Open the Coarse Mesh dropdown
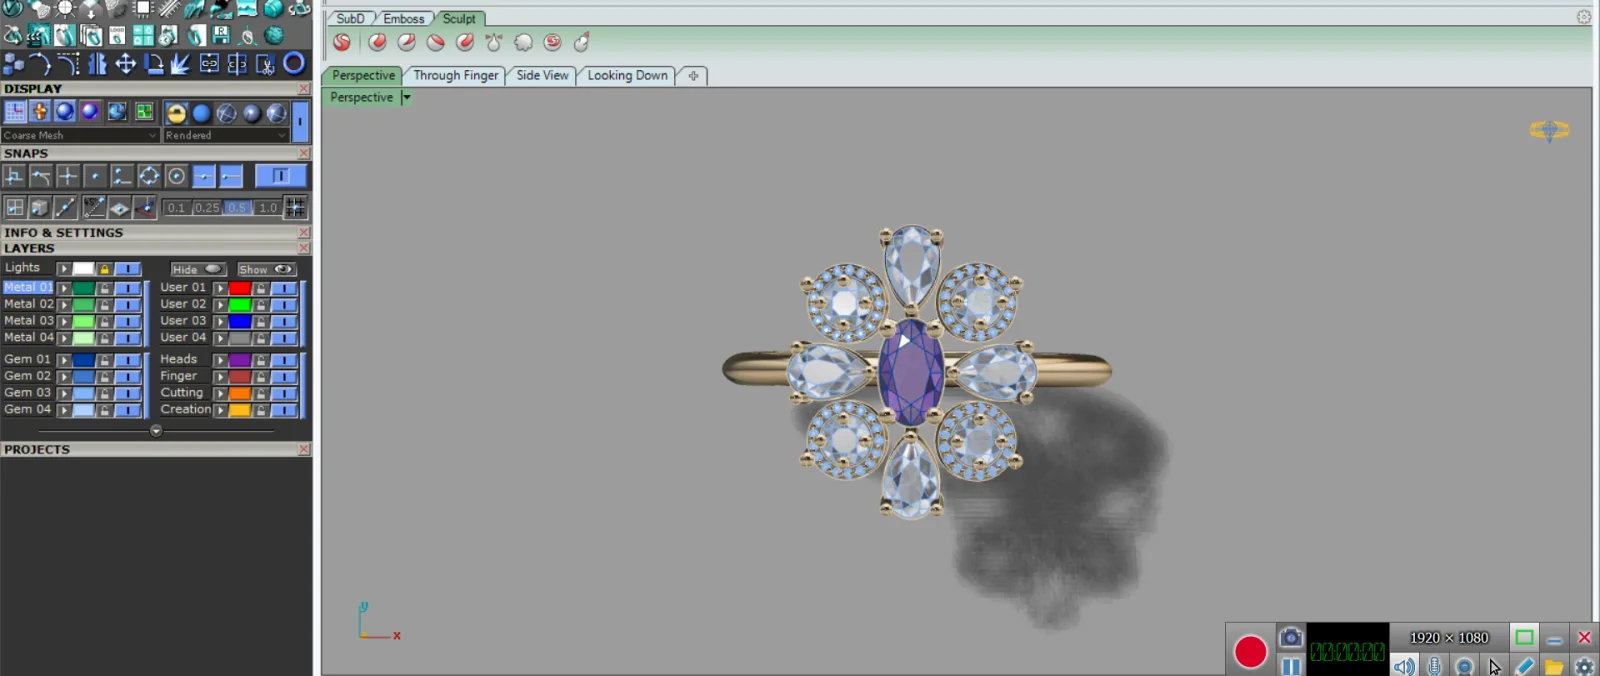The image size is (1600, 676). point(80,135)
